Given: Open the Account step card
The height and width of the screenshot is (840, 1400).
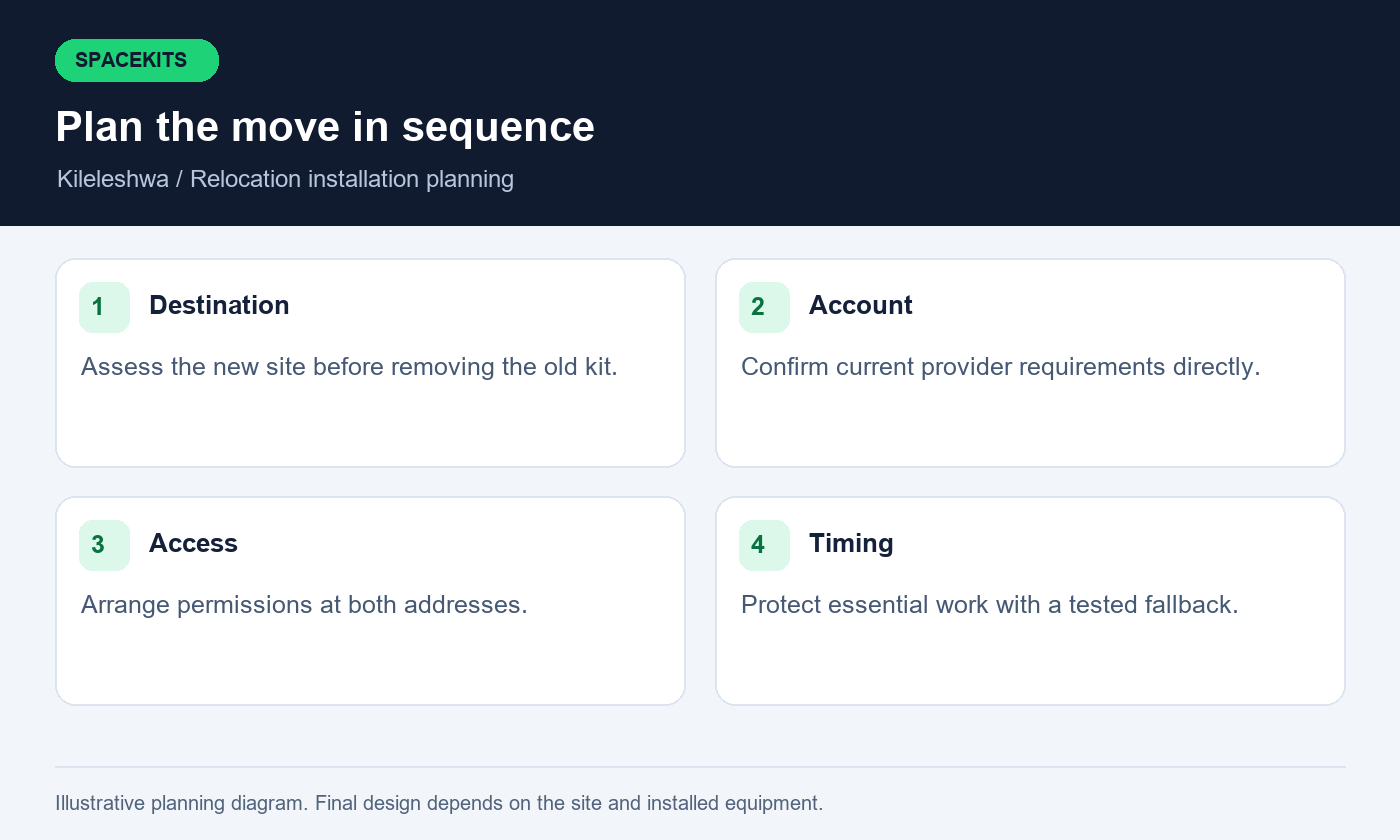Looking at the screenshot, I should [1030, 363].
